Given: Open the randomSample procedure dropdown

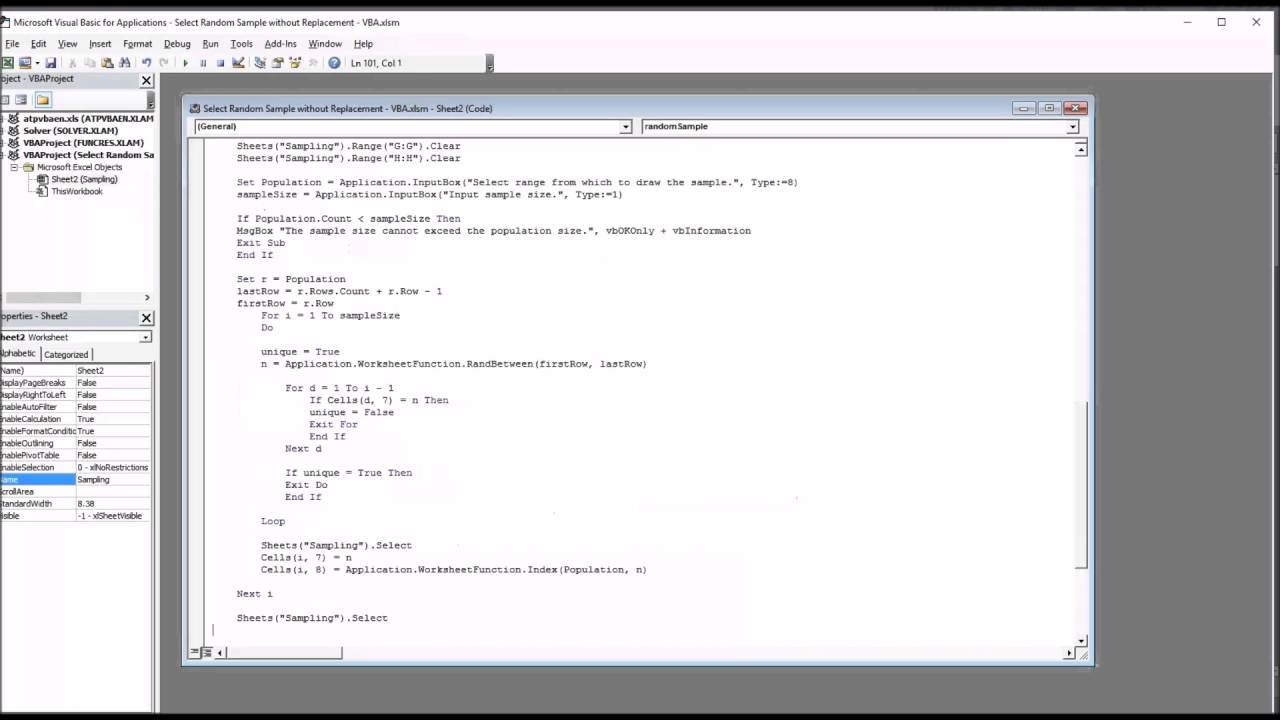Looking at the screenshot, I should pos(1072,127).
